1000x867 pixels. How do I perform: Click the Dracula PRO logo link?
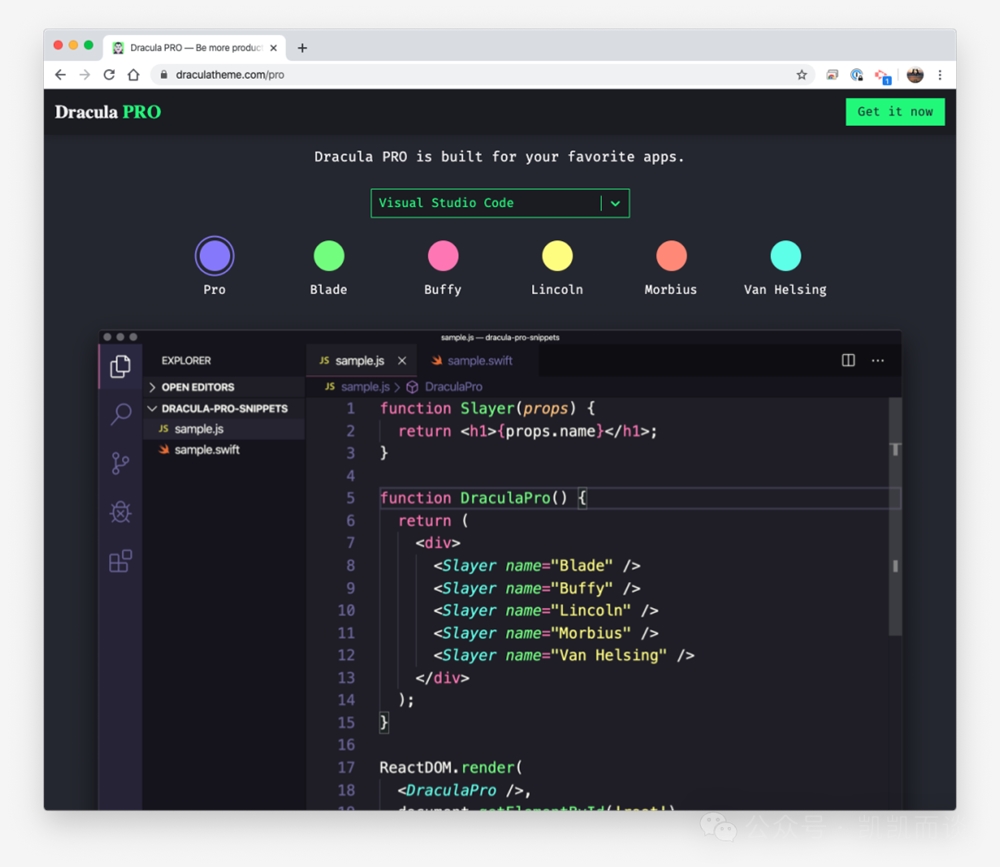point(108,112)
